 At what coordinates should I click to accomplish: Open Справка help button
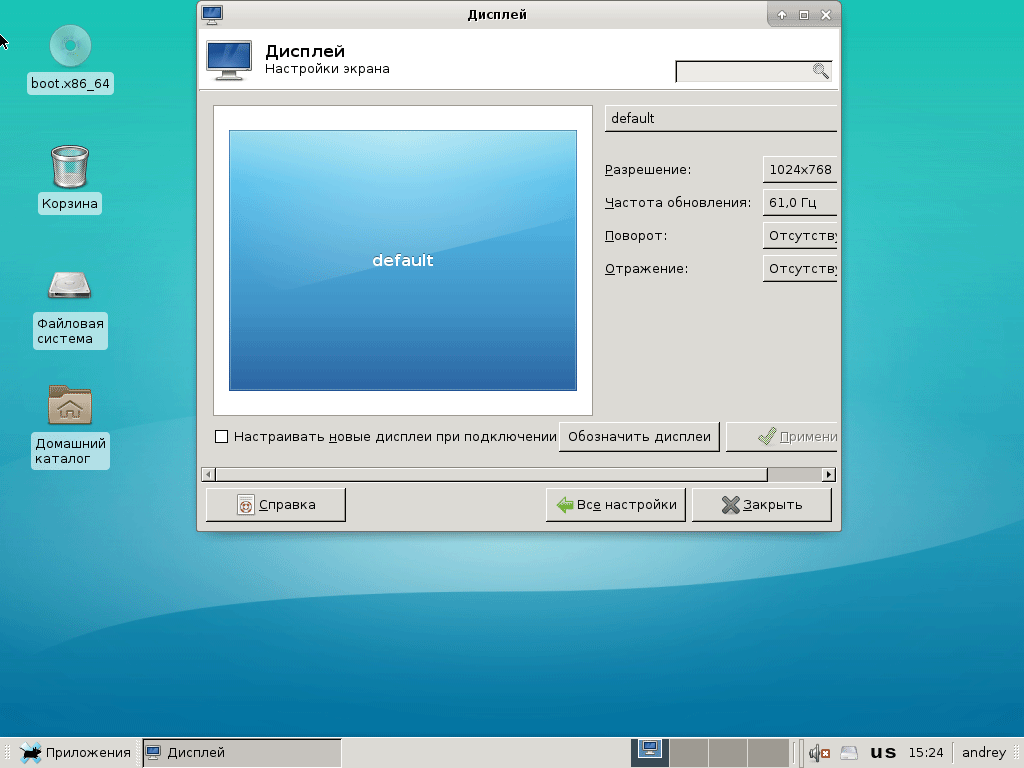point(276,505)
